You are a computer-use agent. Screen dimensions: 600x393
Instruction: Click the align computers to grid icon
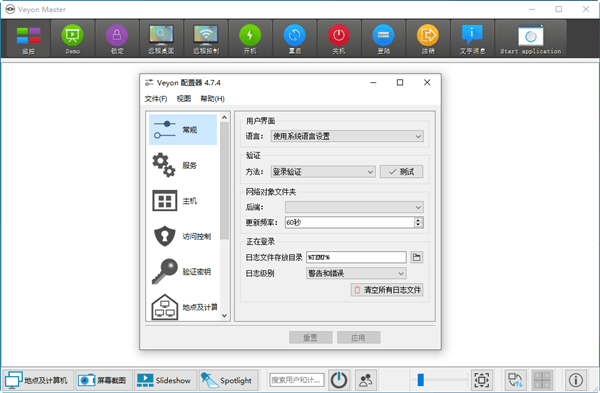(x=542, y=380)
